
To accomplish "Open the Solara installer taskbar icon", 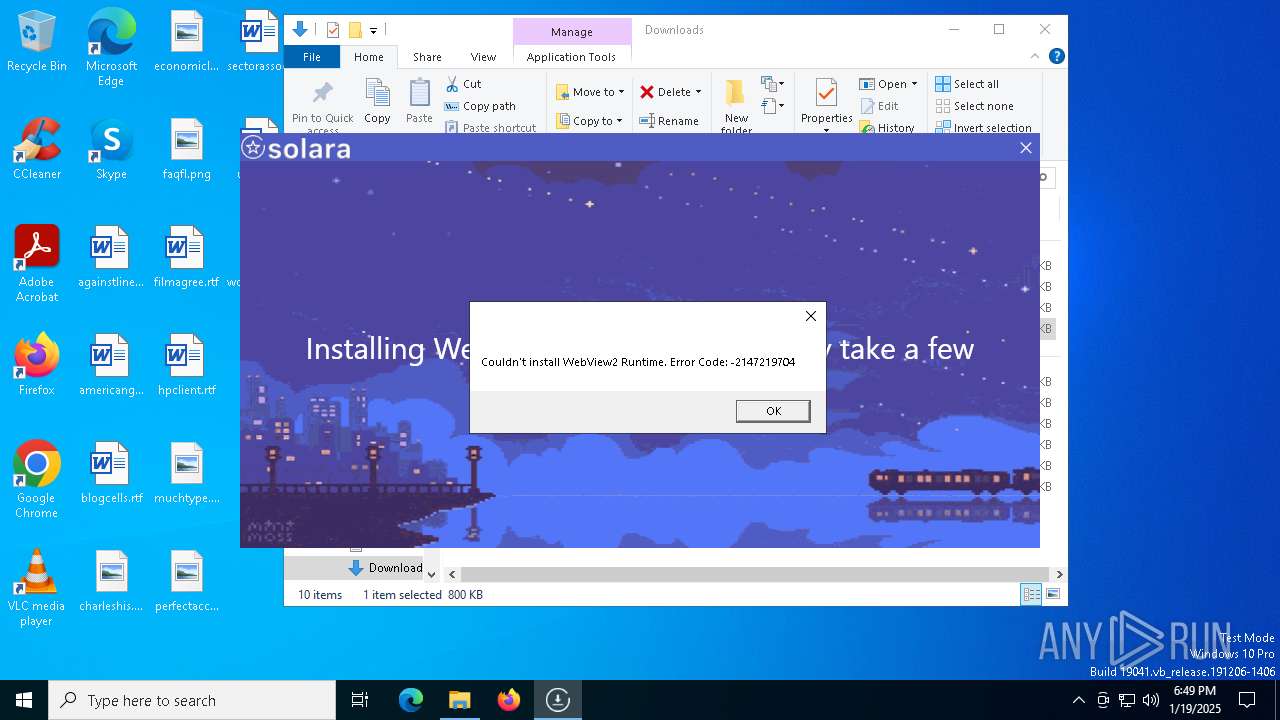I will point(557,700).
